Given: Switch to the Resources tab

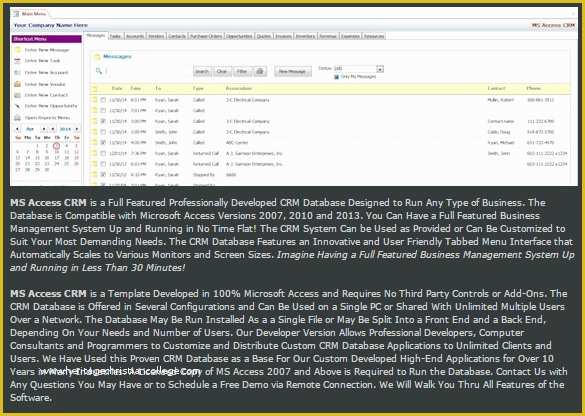Looking at the screenshot, I should pyautogui.click(x=373, y=36).
